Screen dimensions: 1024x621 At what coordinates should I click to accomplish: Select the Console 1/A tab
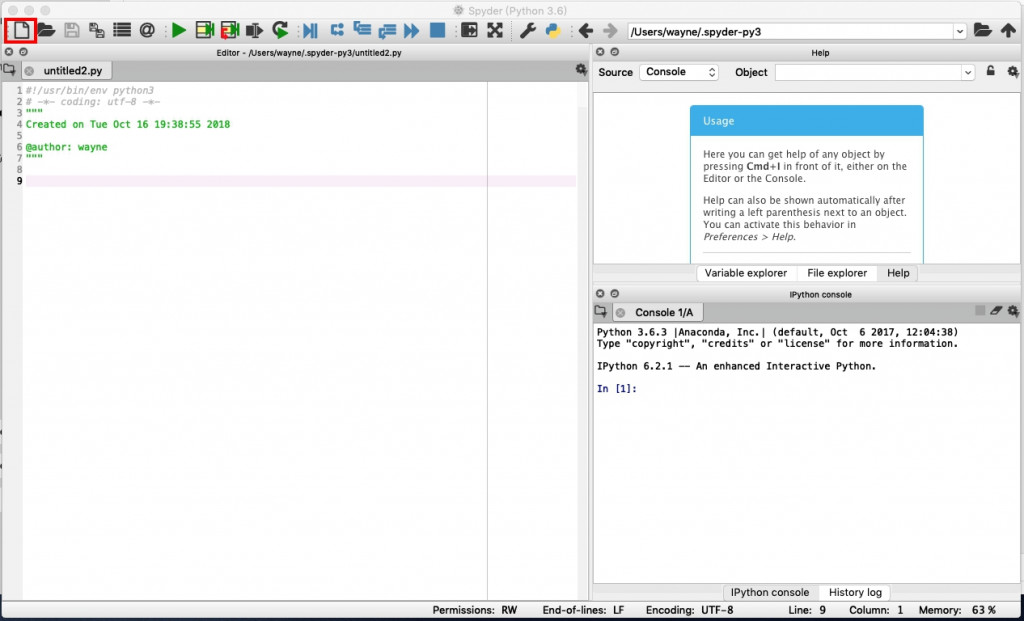coord(658,312)
